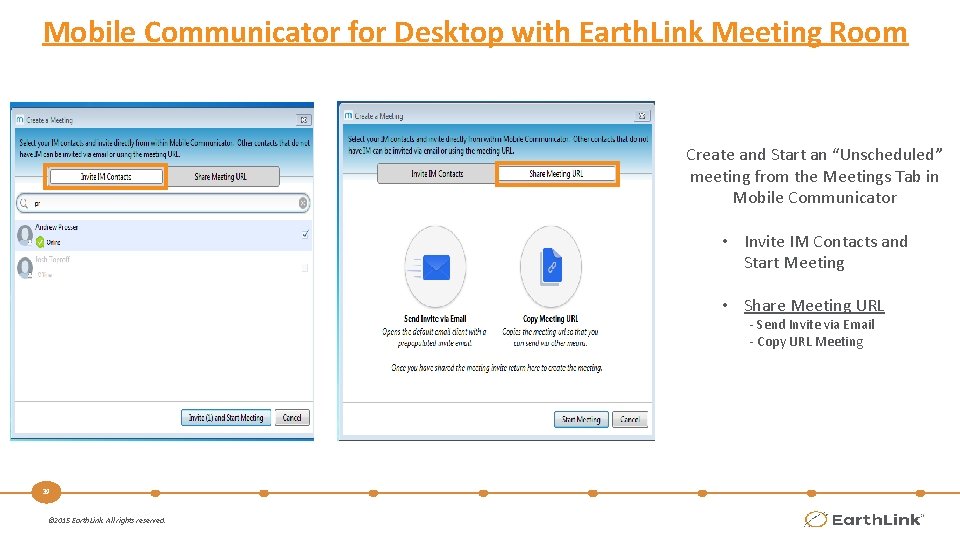Click Send Invite via Email icon

(436, 267)
